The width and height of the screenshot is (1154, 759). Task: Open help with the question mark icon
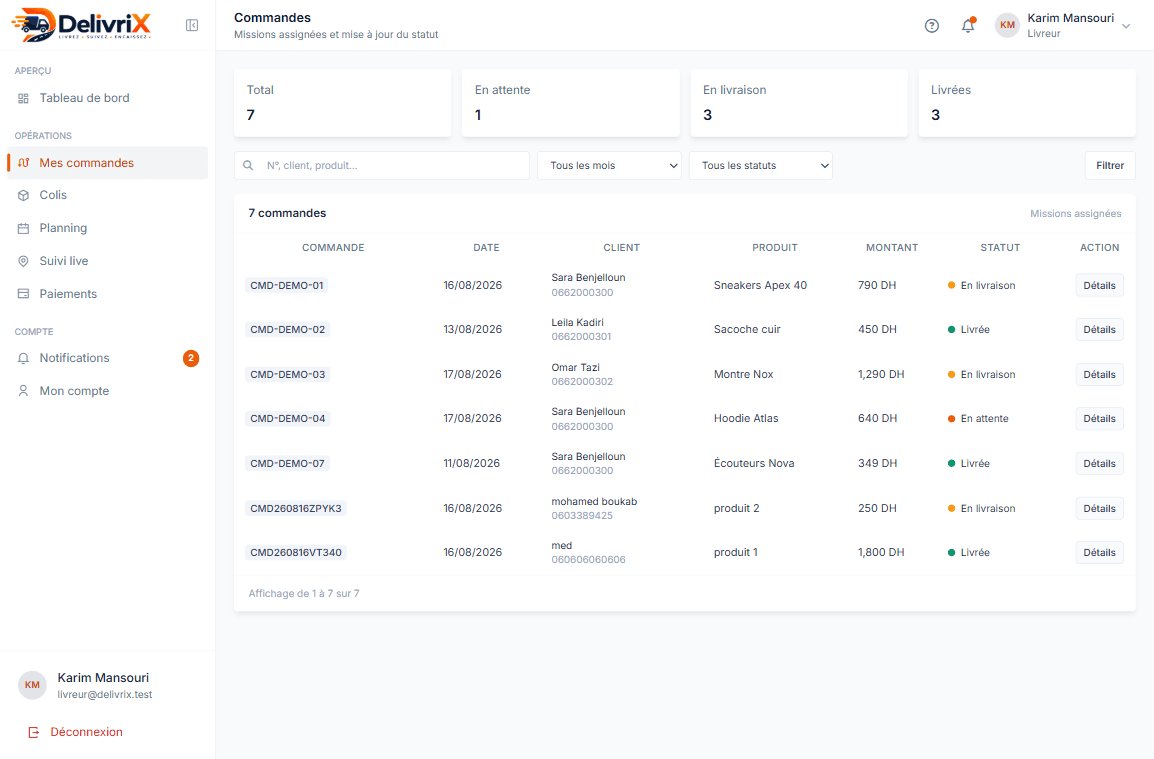point(932,26)
